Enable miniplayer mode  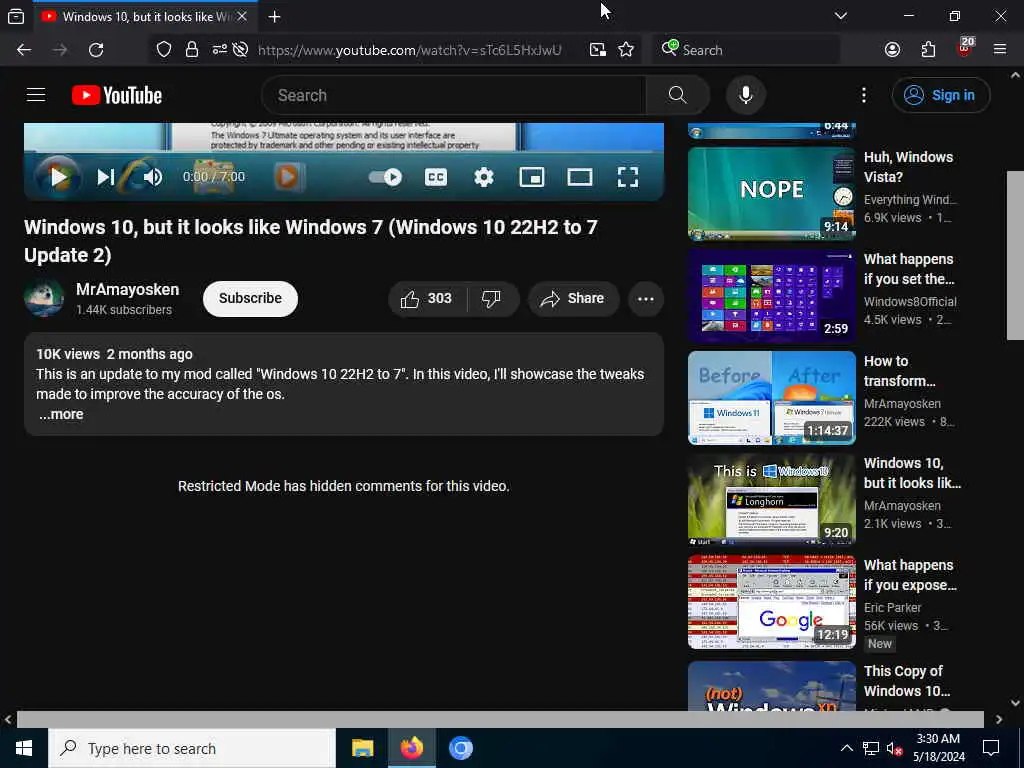[532, 177]
